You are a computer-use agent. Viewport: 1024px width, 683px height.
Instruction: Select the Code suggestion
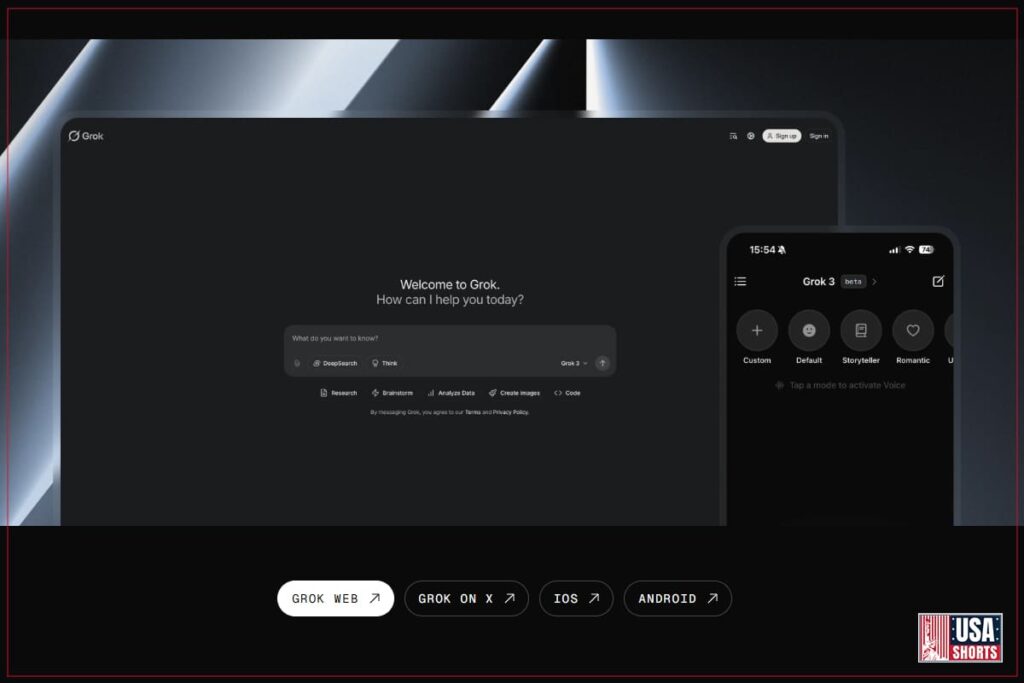(x=567, y=393)
